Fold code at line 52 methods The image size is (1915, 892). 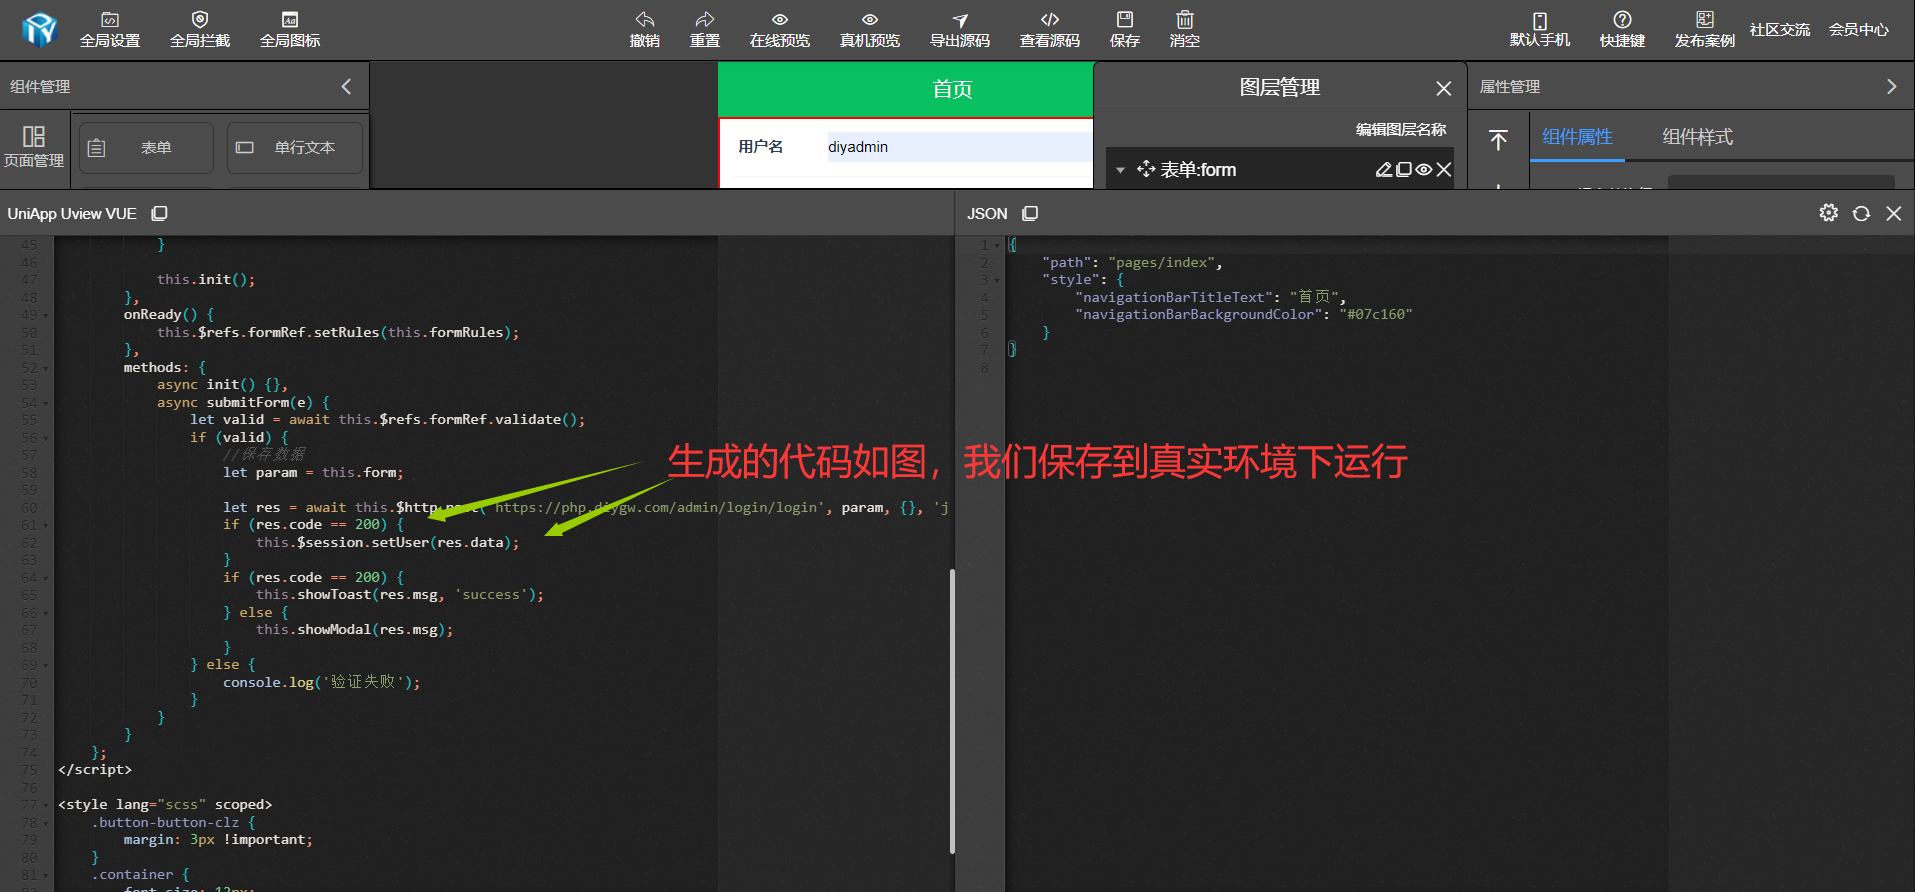click(46, 368)
